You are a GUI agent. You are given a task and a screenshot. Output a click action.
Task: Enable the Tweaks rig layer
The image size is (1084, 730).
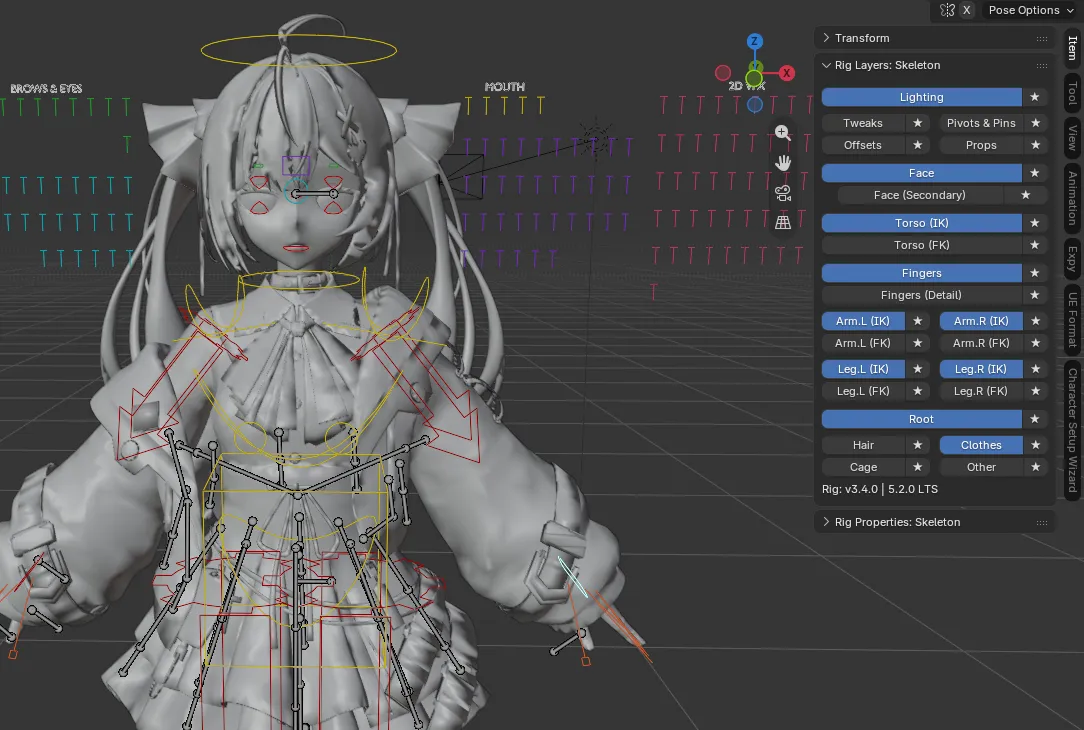[x=863, y=123]
